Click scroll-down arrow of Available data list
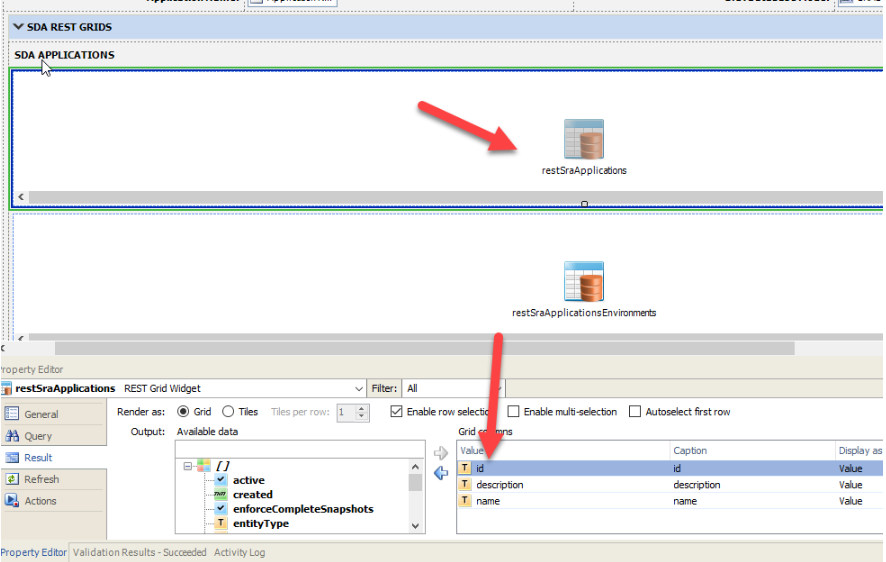This screenshot has height=562, width=886. pyautogui.click(x=415, y=525)
